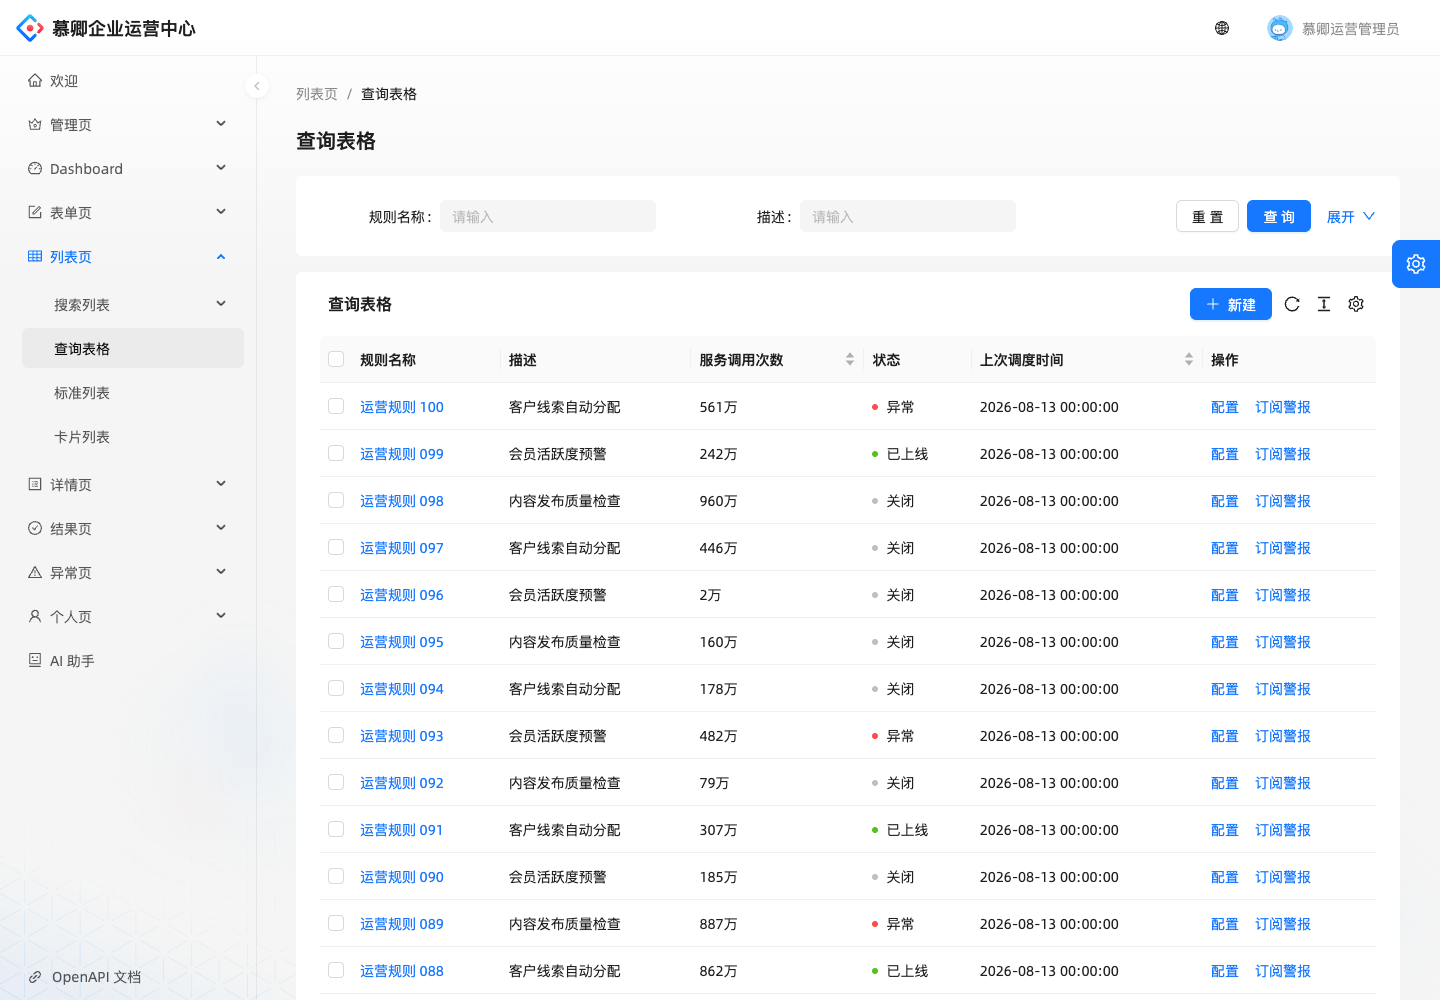Click the app logo 慕卿企业运营中心
The height and width of the screenshot is (1000, 1440).
pos(106,28)
